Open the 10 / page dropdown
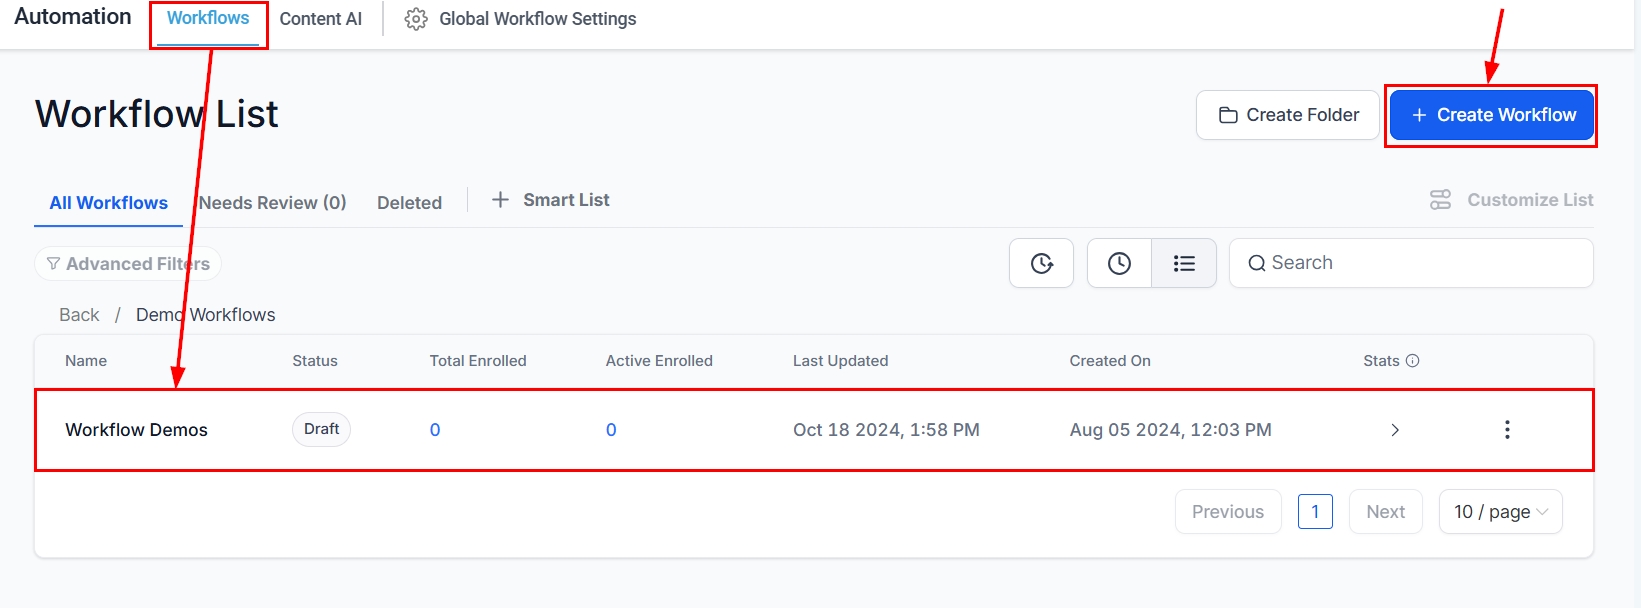The width and height of the screenshot is (1641, 608). point(1500,512)
